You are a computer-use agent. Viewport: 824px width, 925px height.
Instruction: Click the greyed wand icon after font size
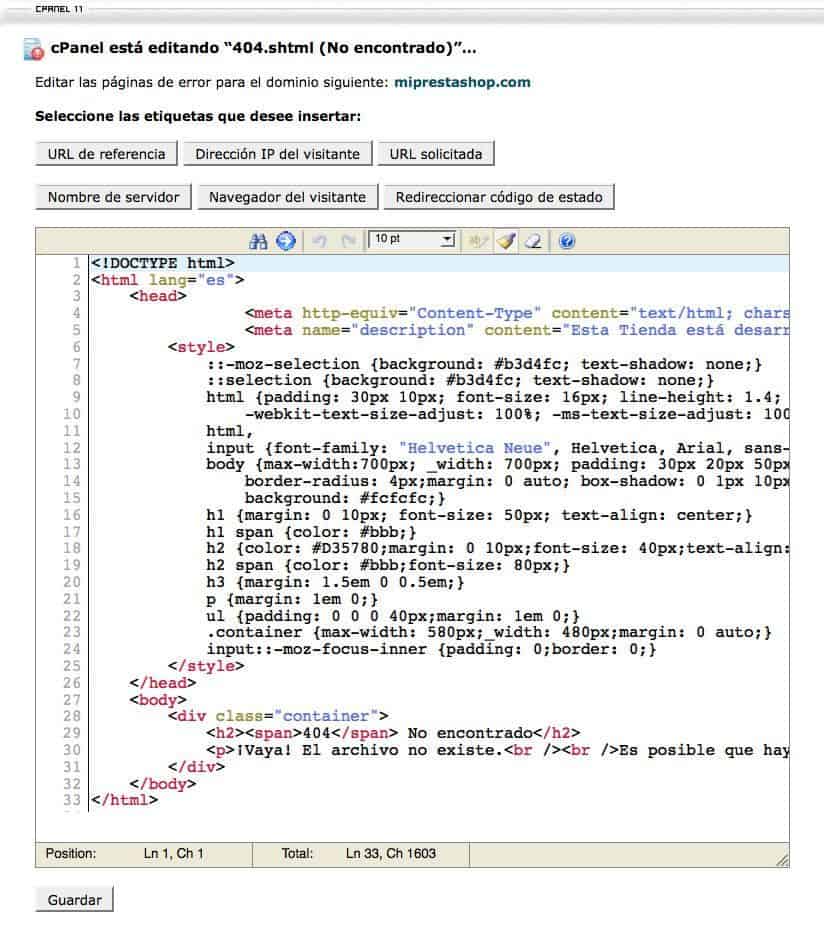point(477,241)
